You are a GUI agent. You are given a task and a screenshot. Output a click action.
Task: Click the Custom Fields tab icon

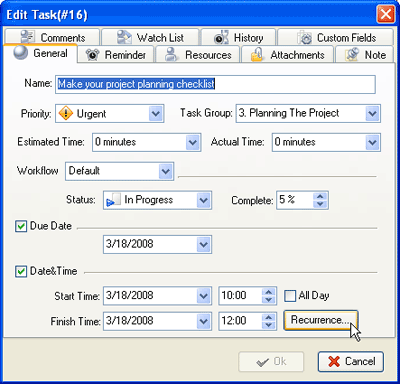[x=304, y=37]
